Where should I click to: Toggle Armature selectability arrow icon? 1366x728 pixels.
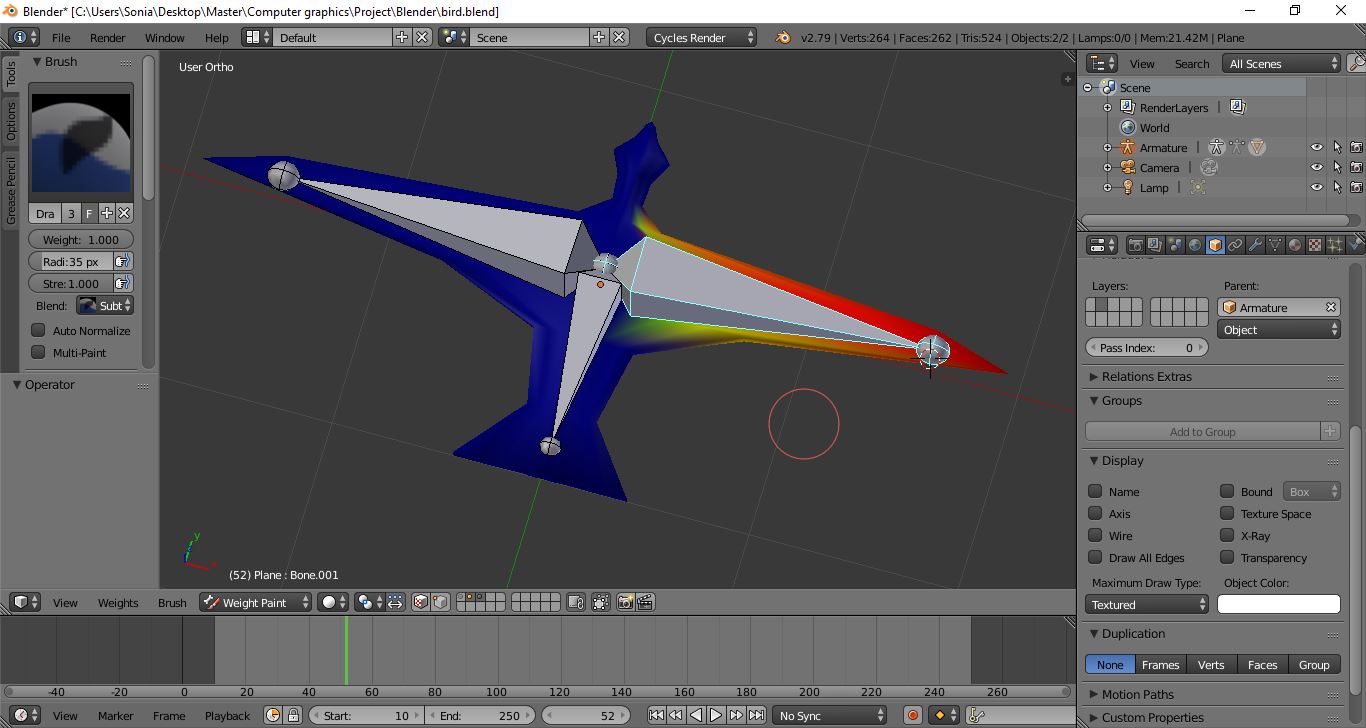tap(1337, 147)
